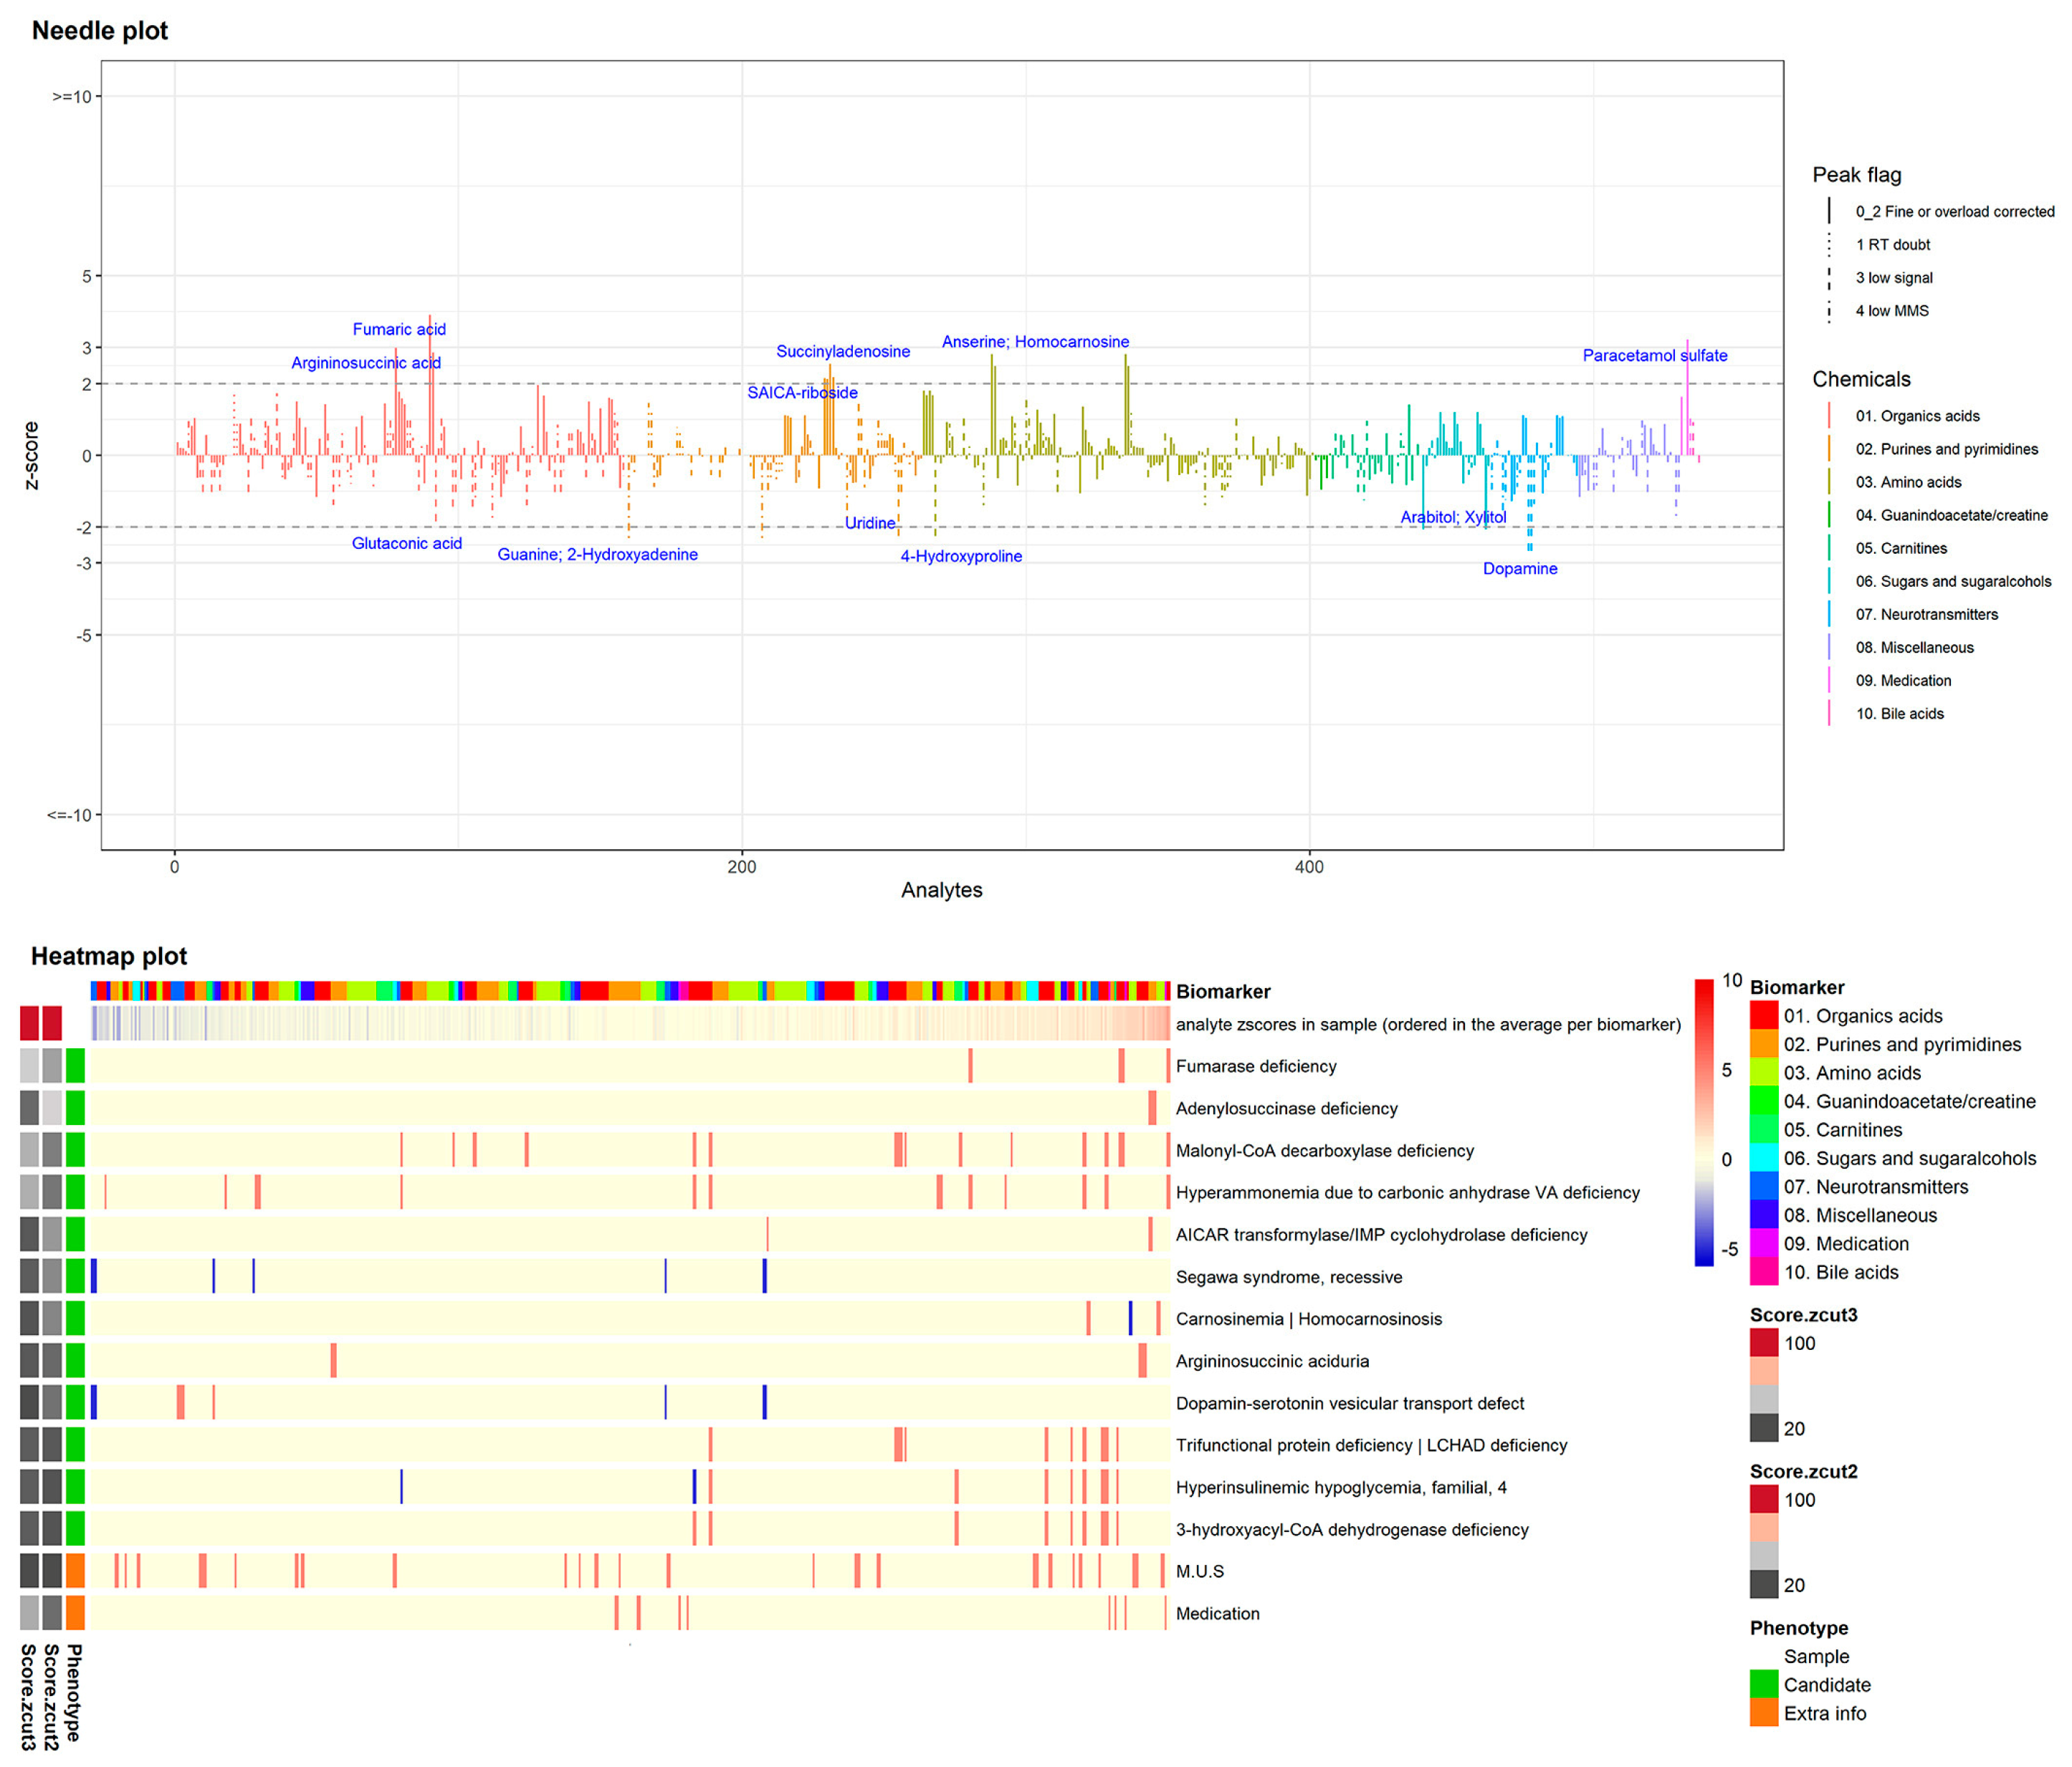2072x1767 pixels.
Task: Click the Heatmap plot heading
Action: coord(109,956)
